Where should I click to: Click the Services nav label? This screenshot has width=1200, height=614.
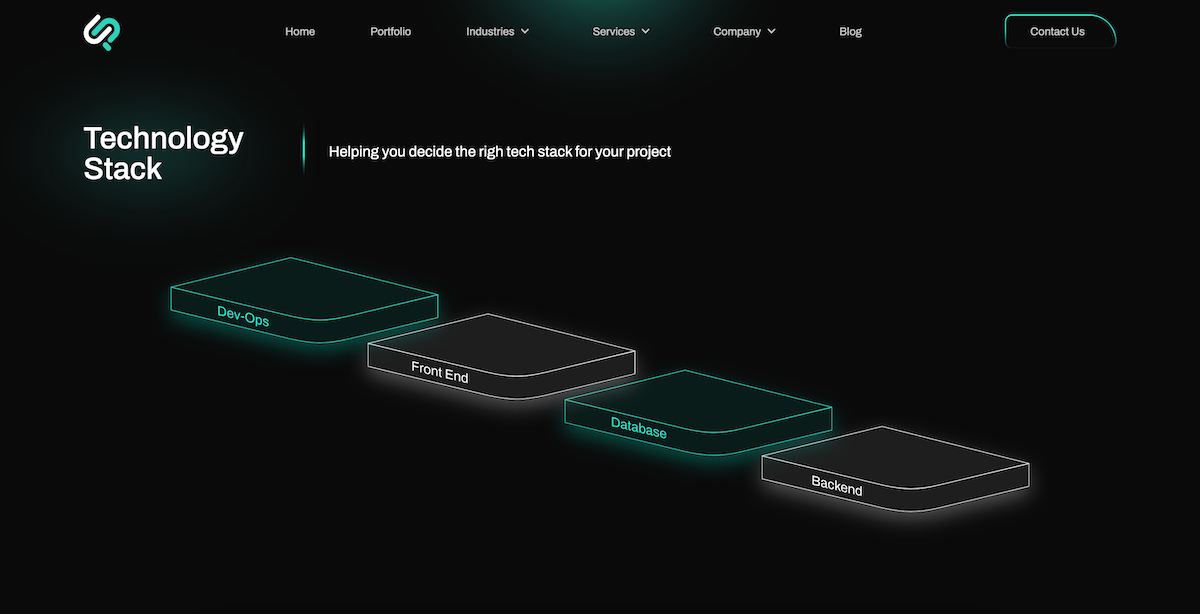[614, 31]
